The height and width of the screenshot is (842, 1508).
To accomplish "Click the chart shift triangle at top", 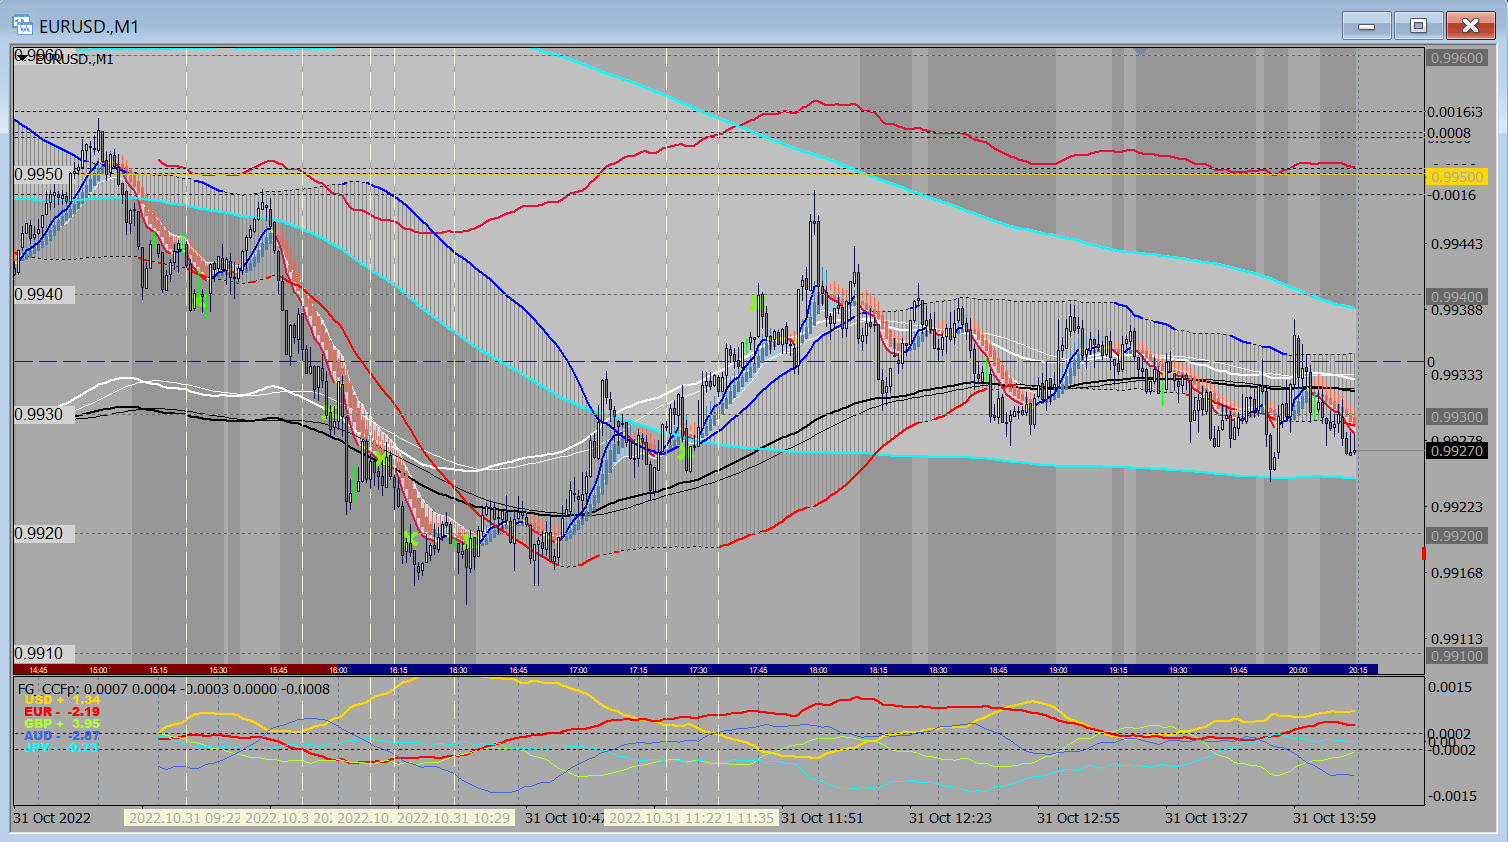I will click(x=1141, y=51).
